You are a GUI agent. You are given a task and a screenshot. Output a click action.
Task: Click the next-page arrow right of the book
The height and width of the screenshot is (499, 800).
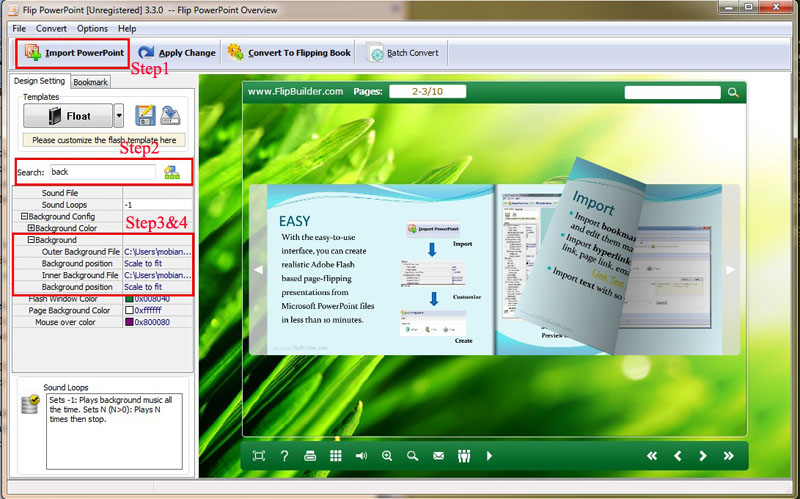pos(731,270)
